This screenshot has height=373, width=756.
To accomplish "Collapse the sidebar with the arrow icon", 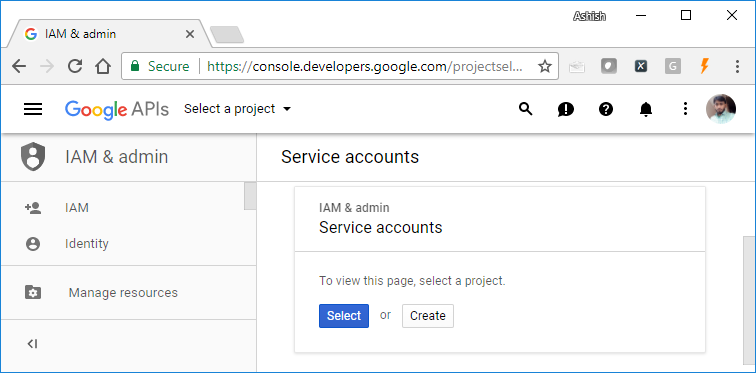I will (x=32, y=344).
